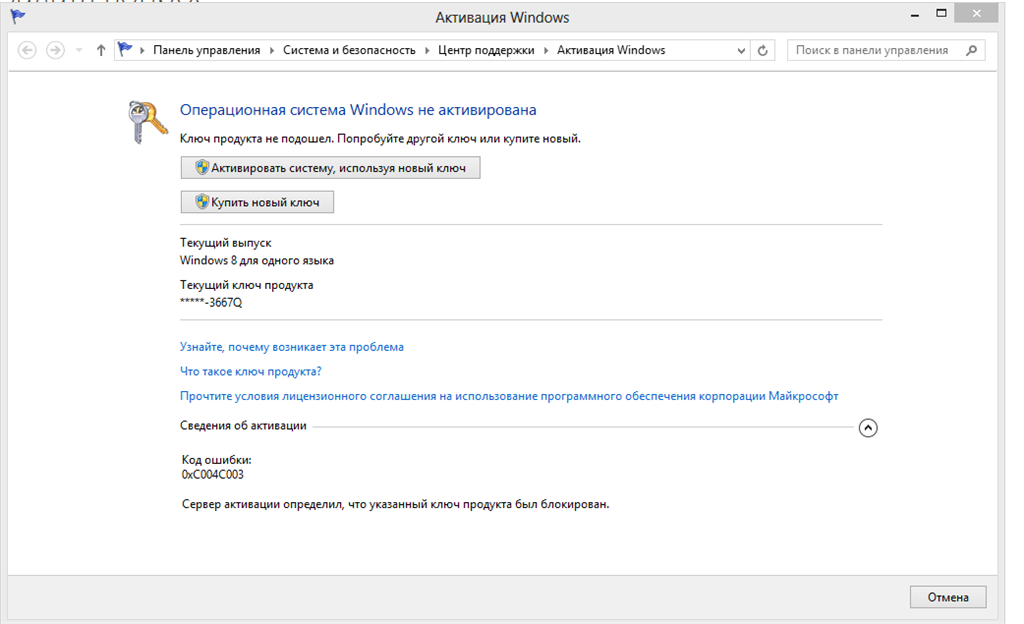Click the magnifier search icon
This screenshot has height=624, width=1024.
[971, 50]
